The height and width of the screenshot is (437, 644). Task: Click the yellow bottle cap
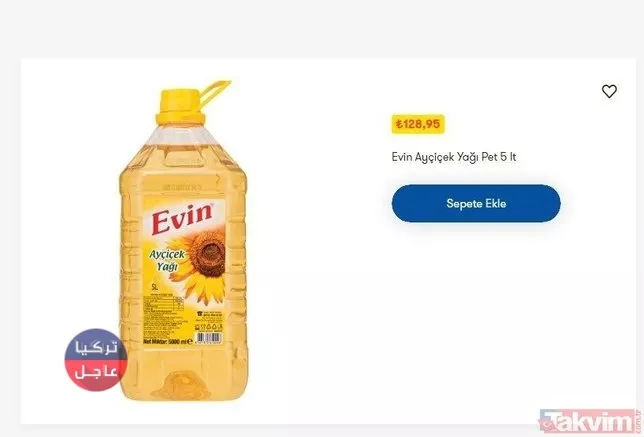click(x=180, y=107)
